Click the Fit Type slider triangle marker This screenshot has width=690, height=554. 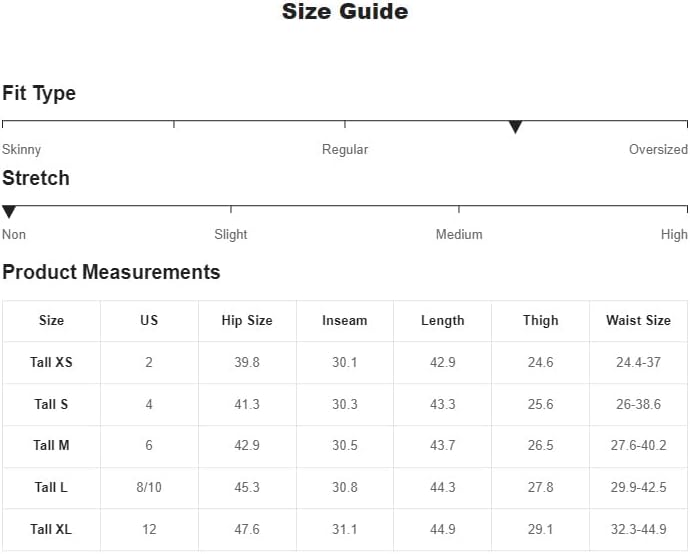pos(515,127)
